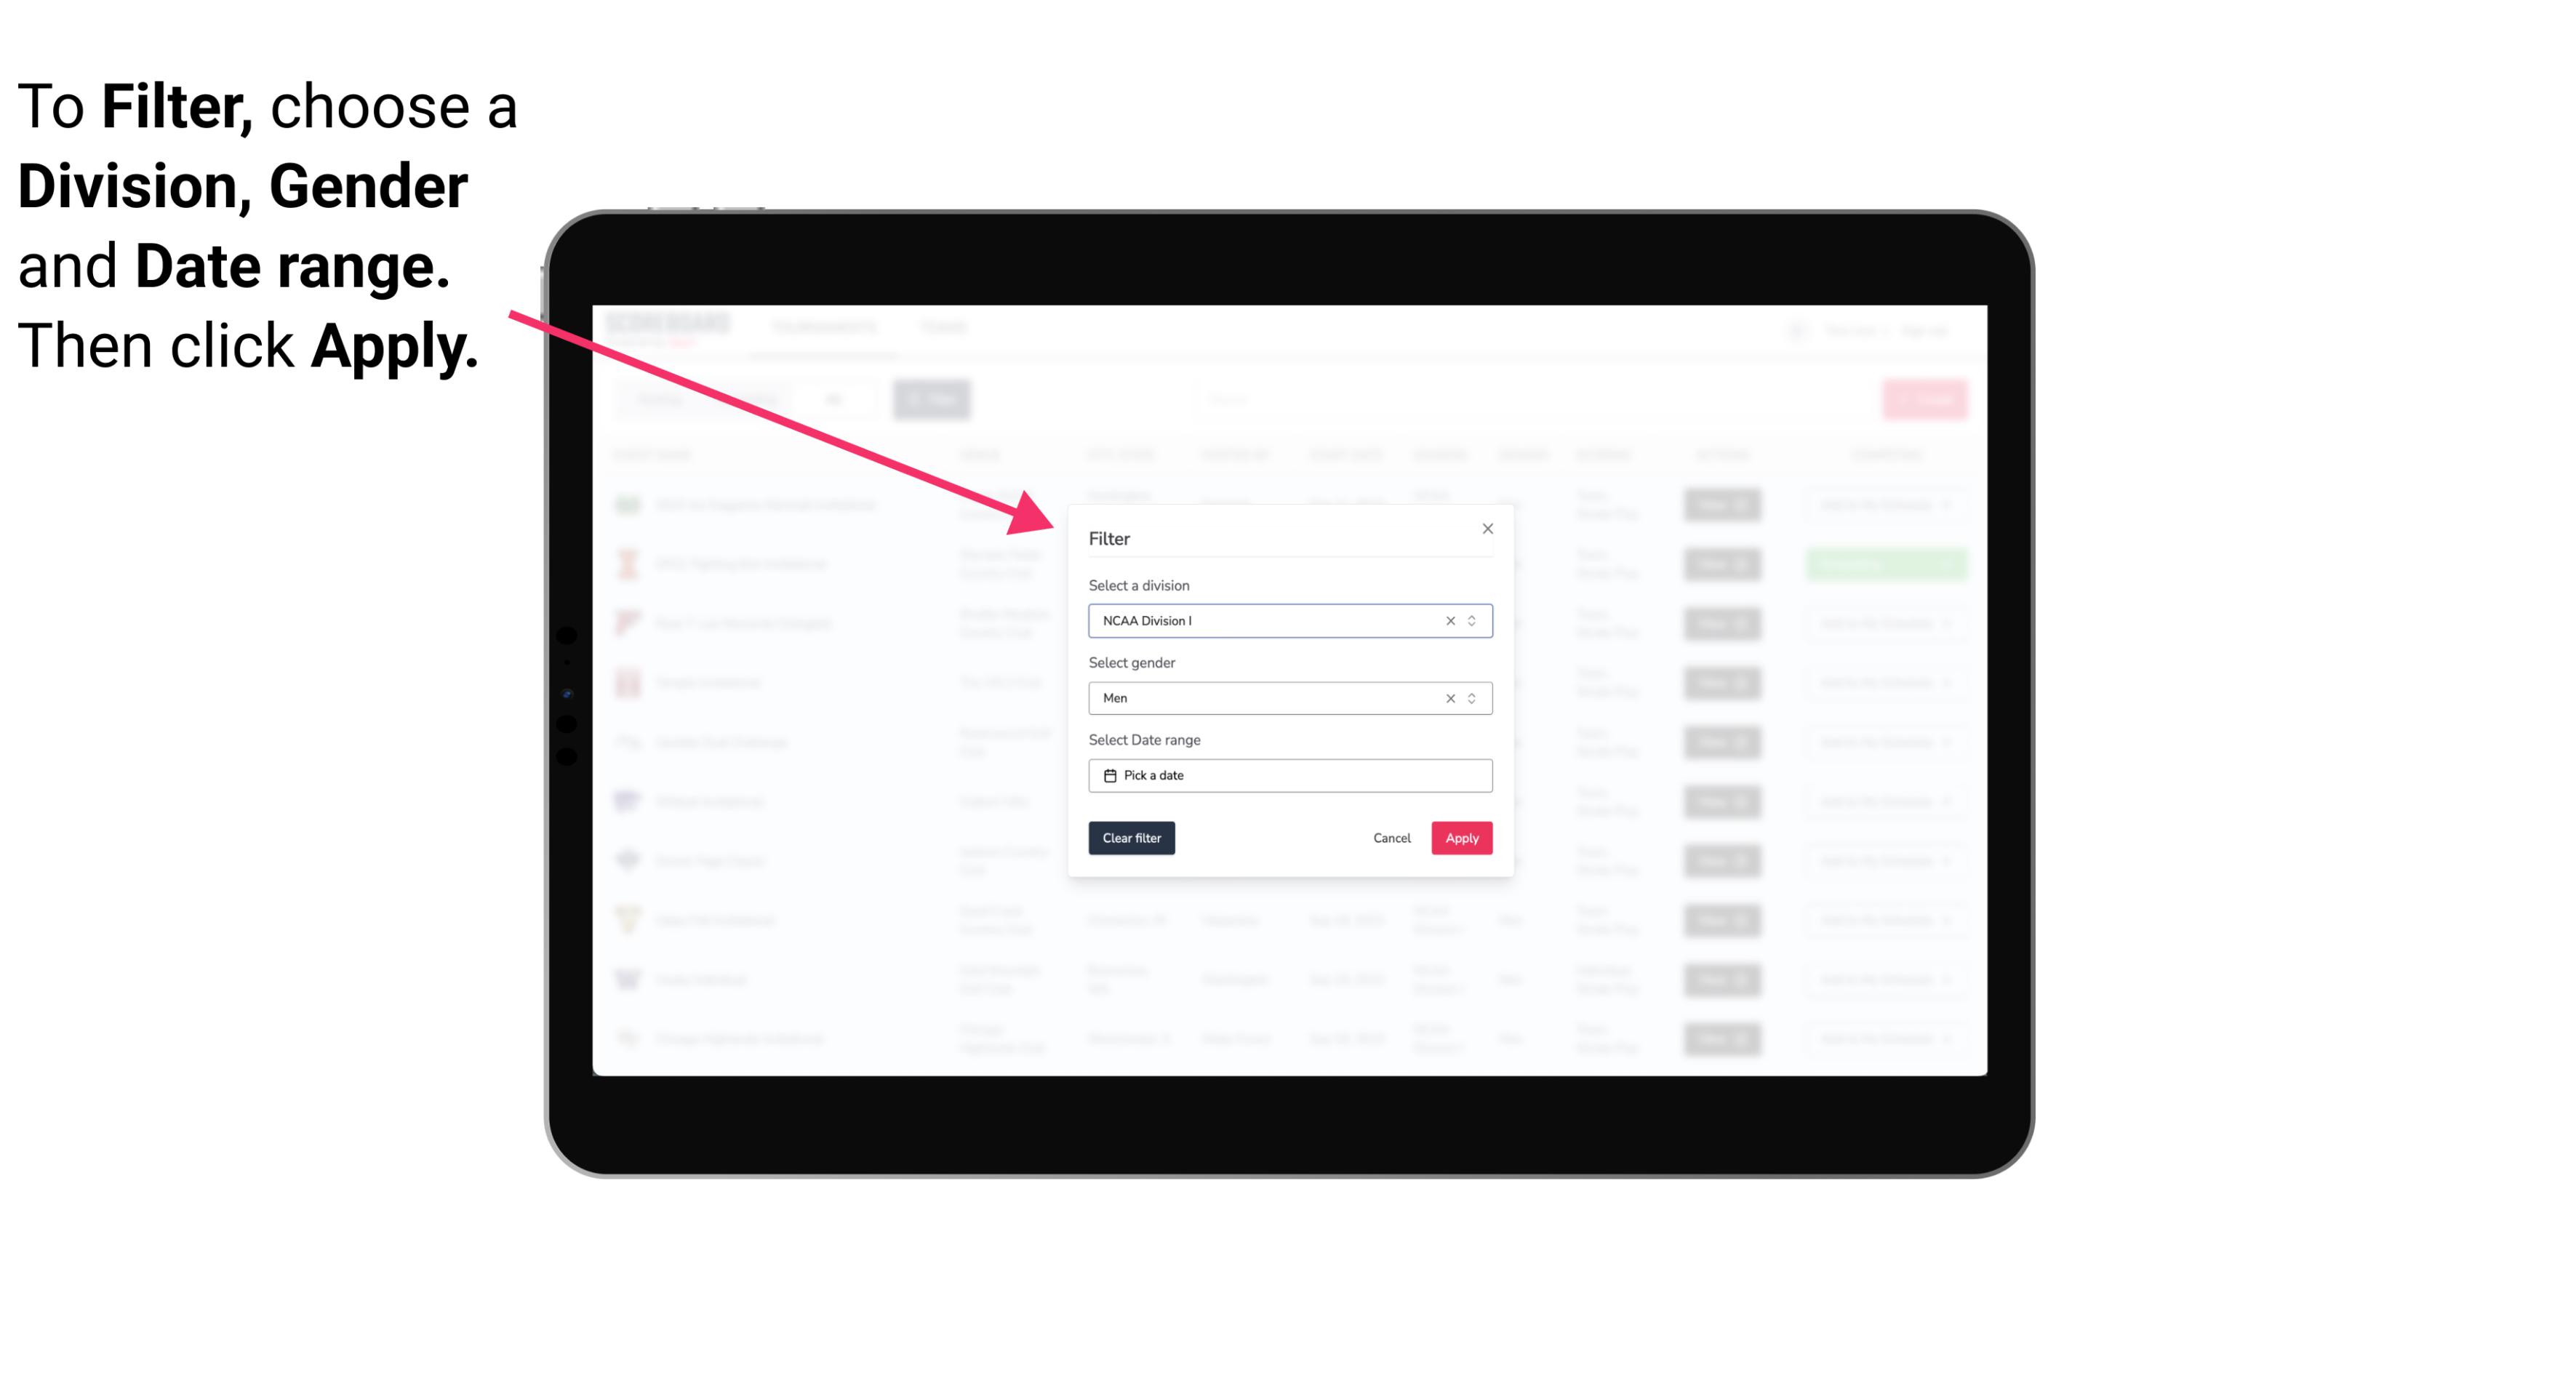Toggle NCAA Division I selection off

pos(1447,620)
